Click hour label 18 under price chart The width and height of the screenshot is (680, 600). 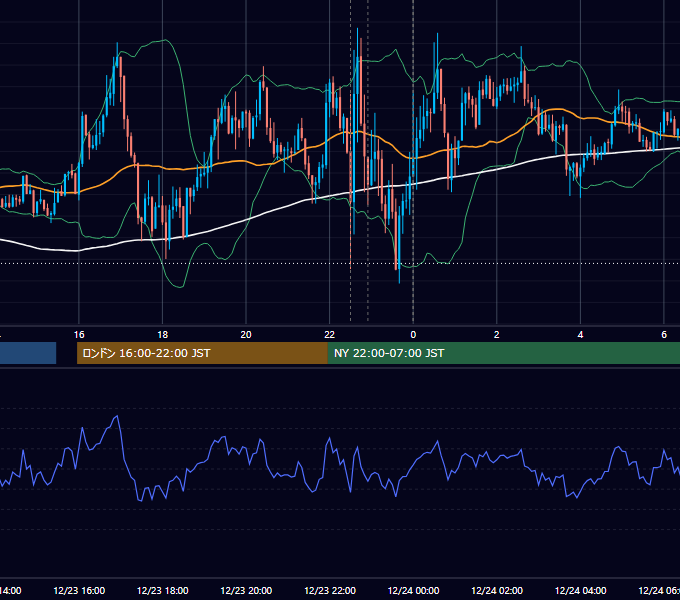(x=163, y=334)
